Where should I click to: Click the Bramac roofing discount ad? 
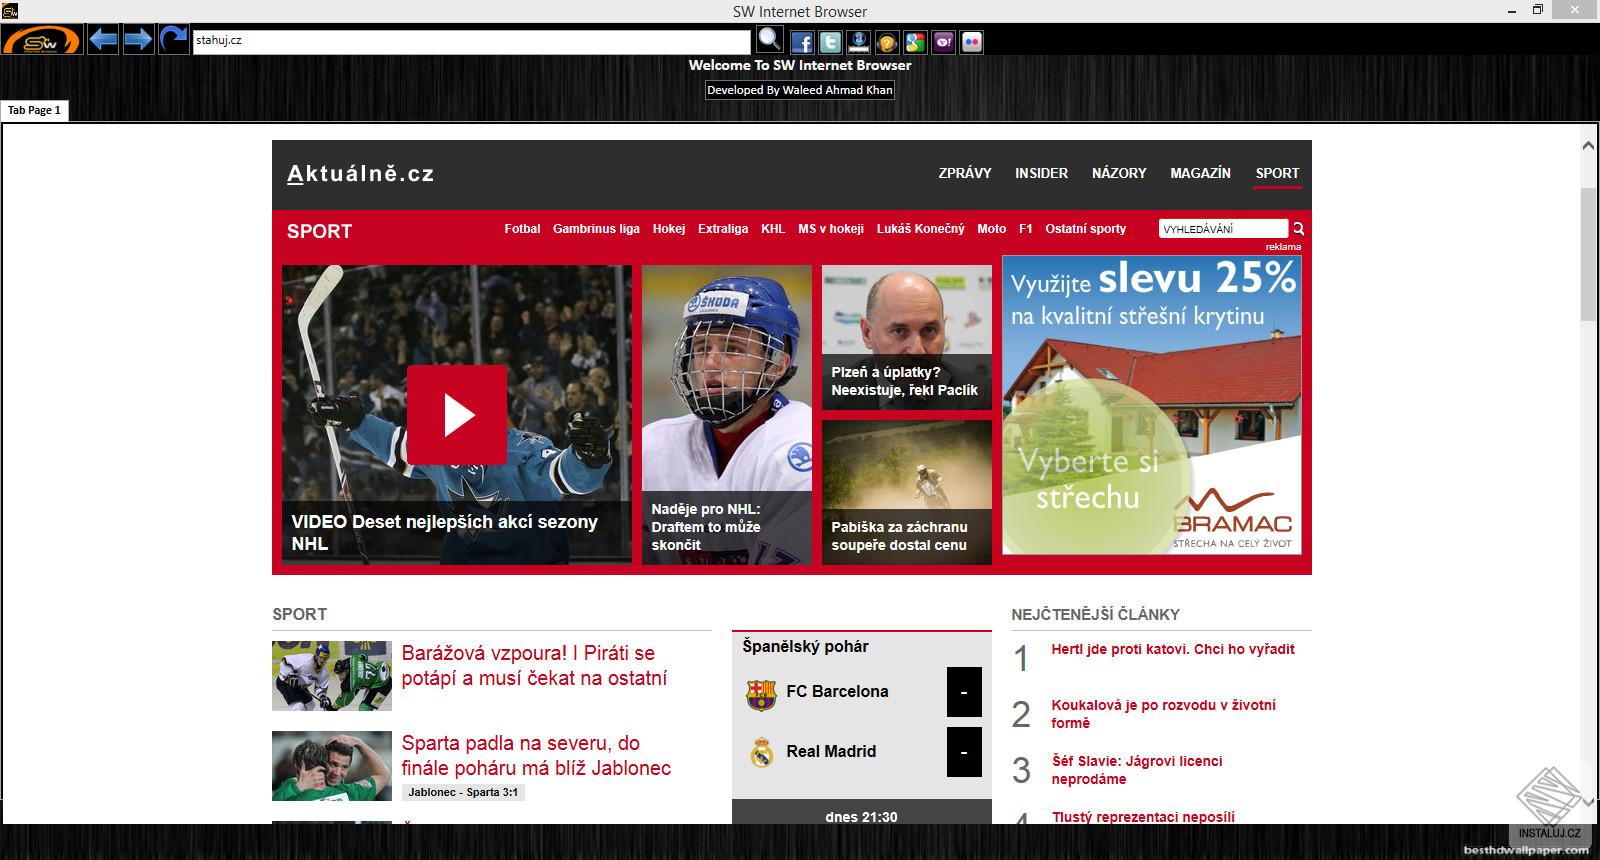click(1152, 405)
